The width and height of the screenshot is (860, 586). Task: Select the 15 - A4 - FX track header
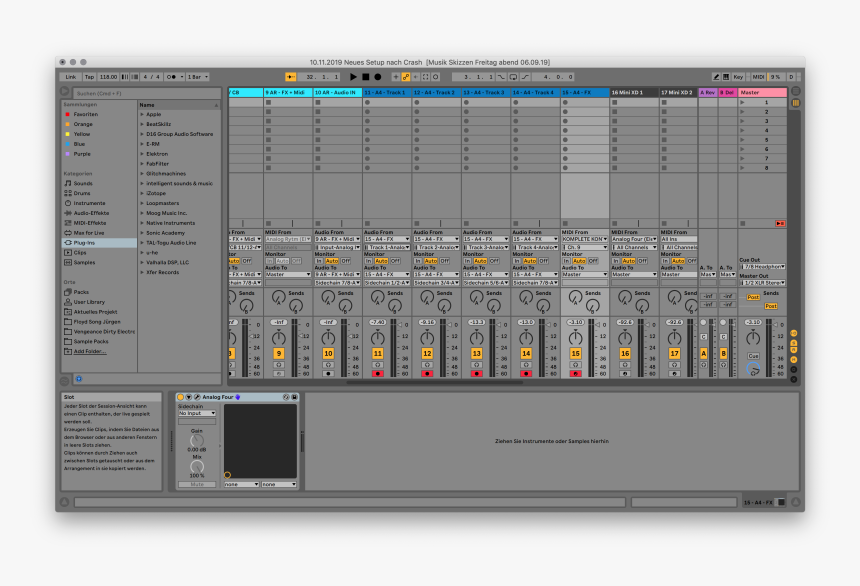[x=585, y=93]
